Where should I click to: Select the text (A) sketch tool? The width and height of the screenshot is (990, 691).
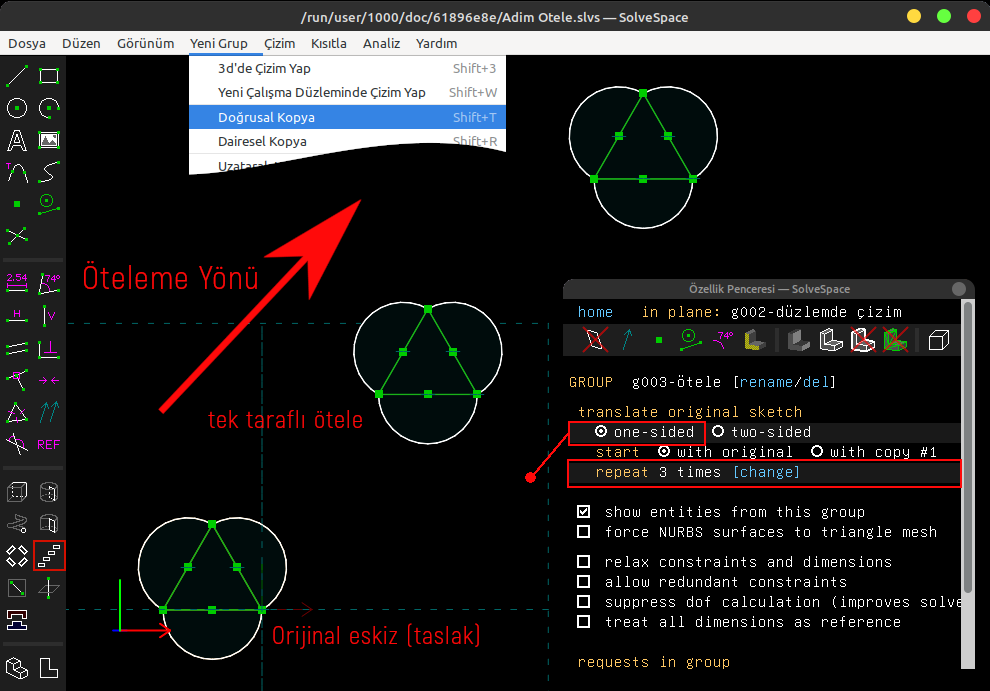[17, 140]
